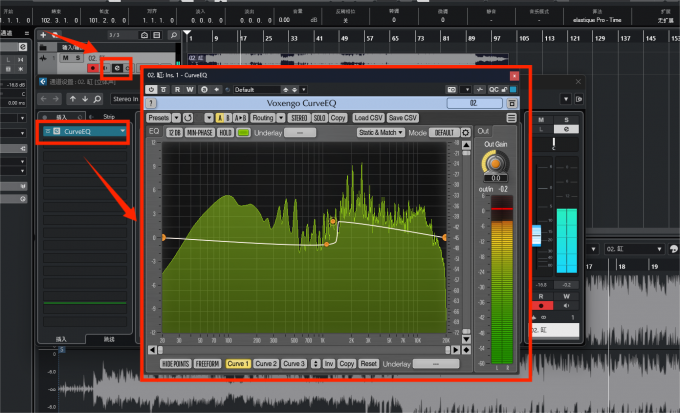The height and width of the screenshot is (413, 680).
Task: Click the Inv curve button
Action: click(329, 364)
